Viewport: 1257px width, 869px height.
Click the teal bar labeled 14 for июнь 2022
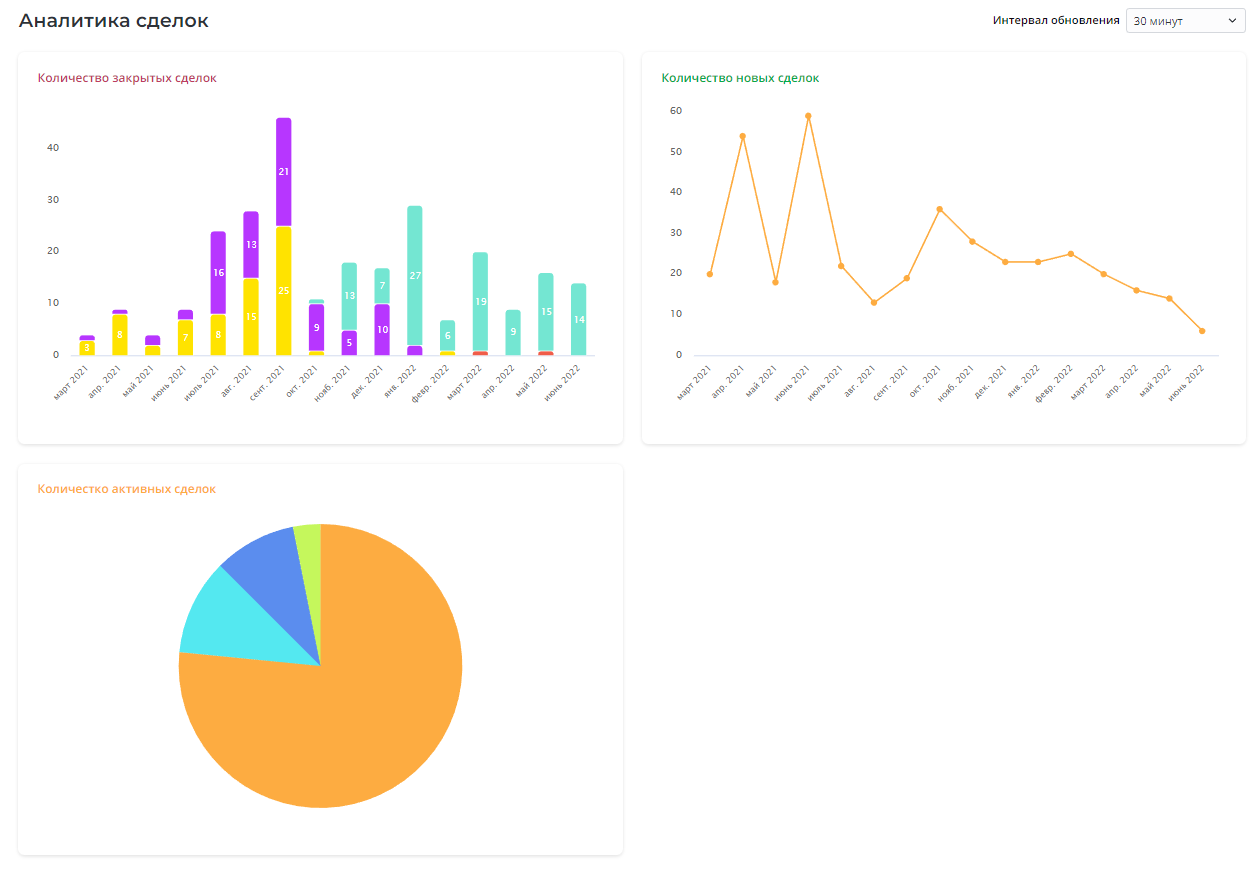(x=578, y=319)
